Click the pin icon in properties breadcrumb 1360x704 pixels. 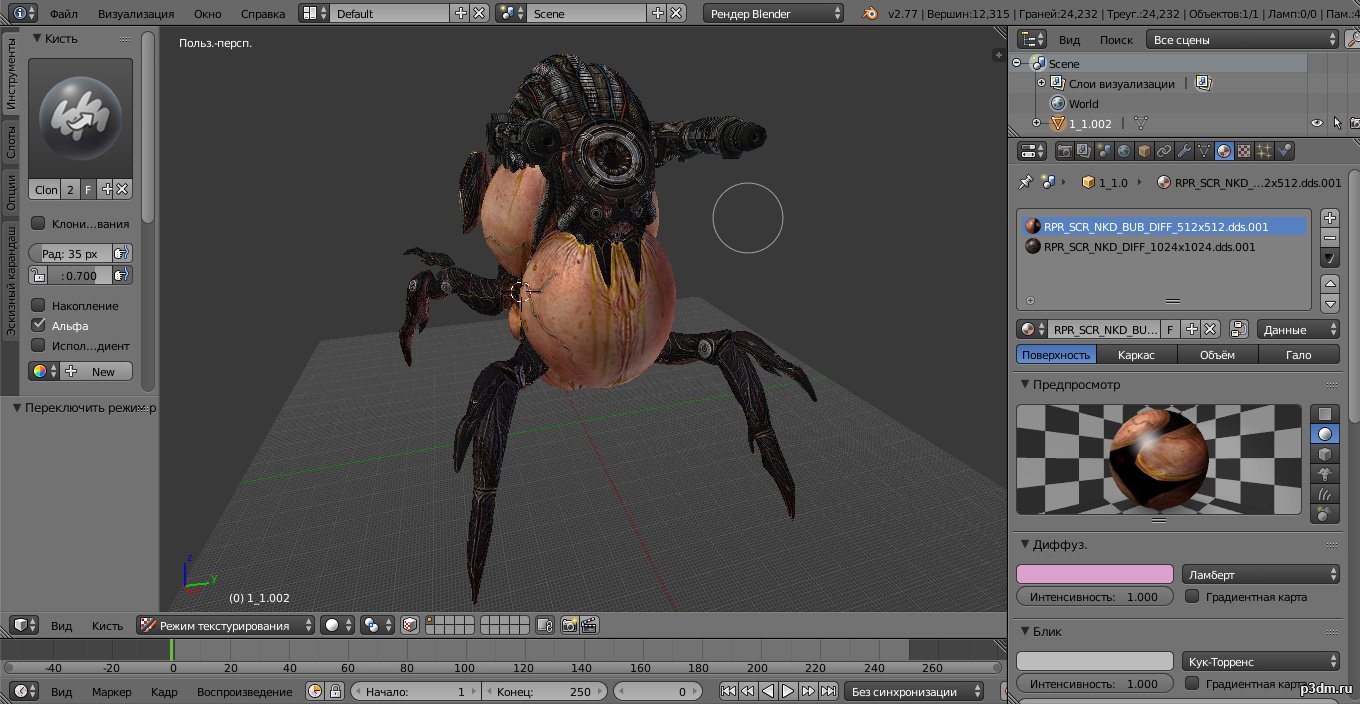(1025, 183)
